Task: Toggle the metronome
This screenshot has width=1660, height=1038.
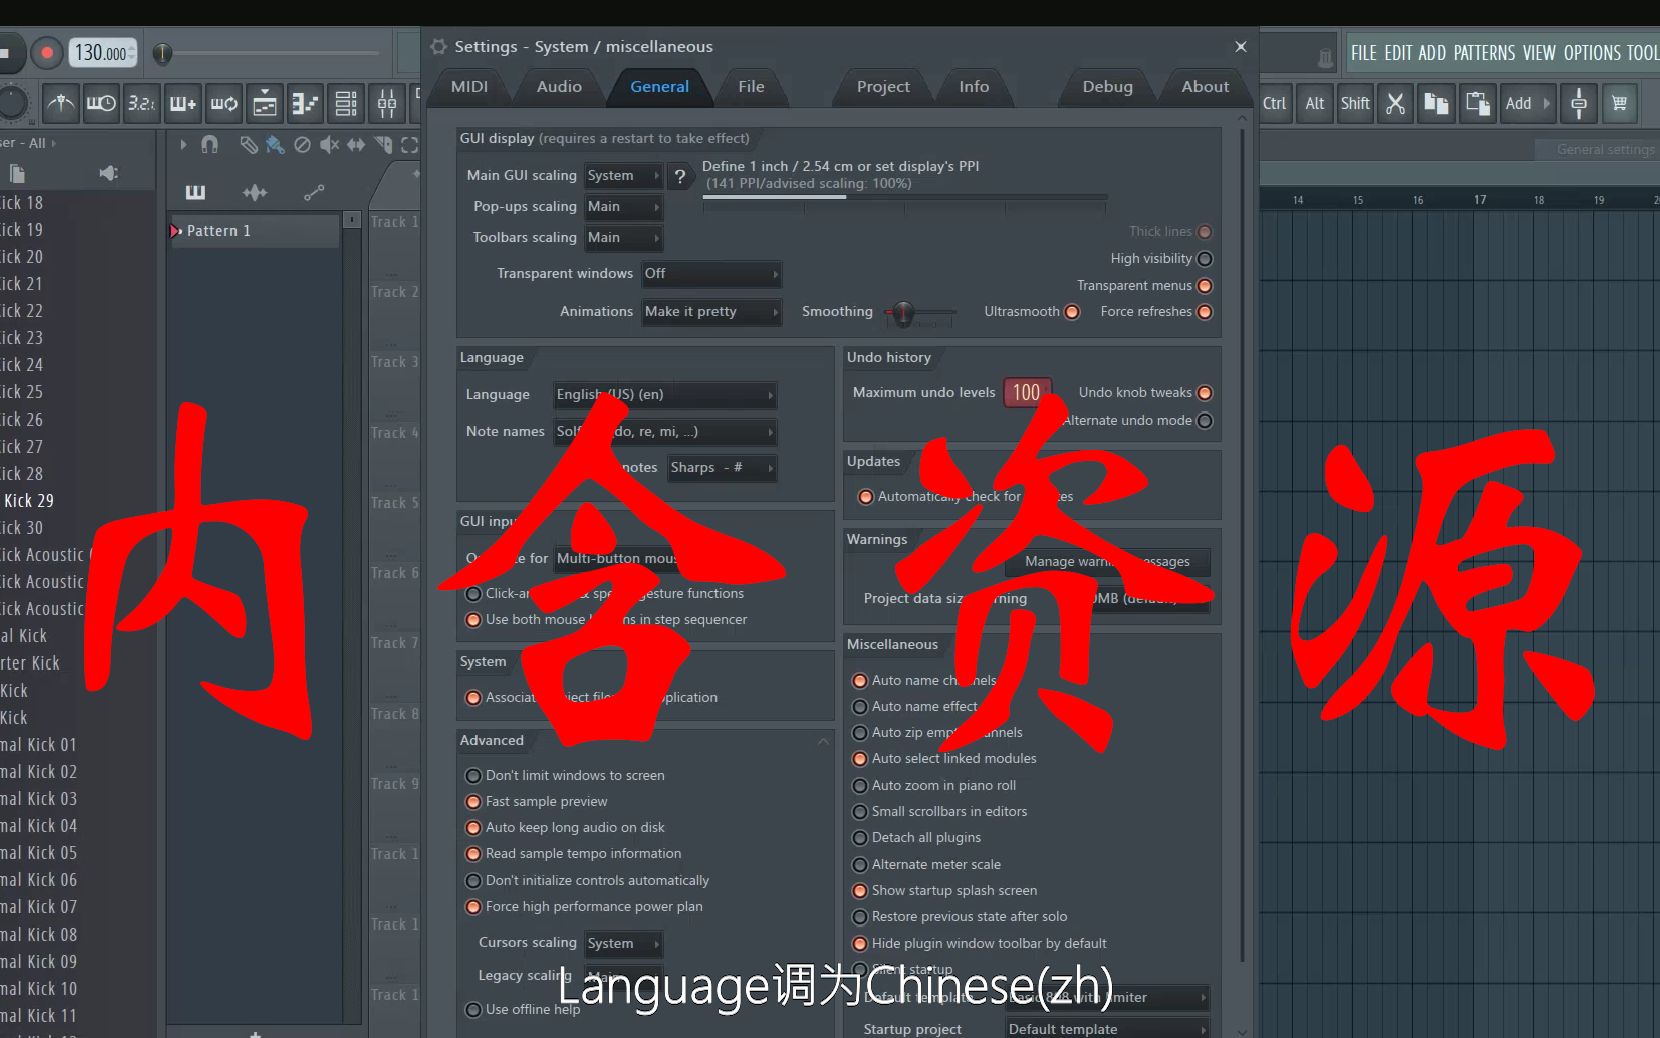Action: click(61, 105)
